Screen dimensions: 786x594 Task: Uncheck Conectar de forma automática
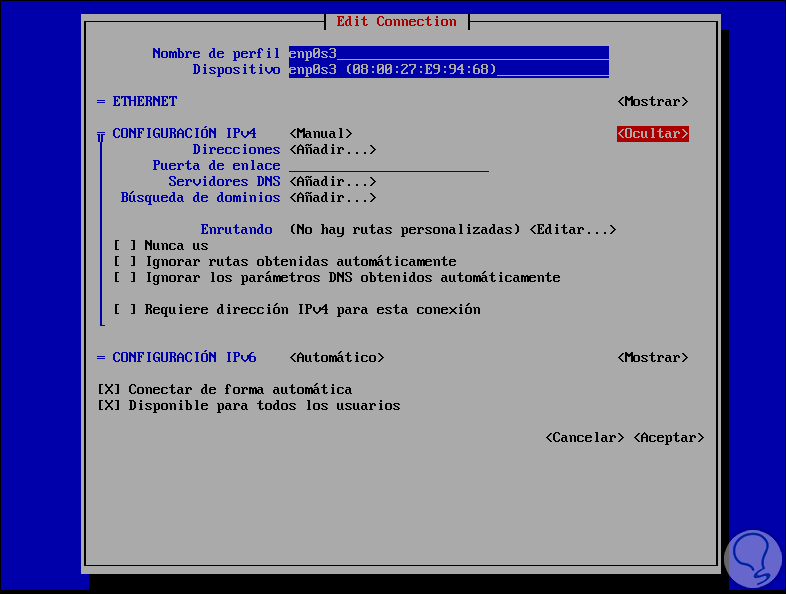(109, 389)
